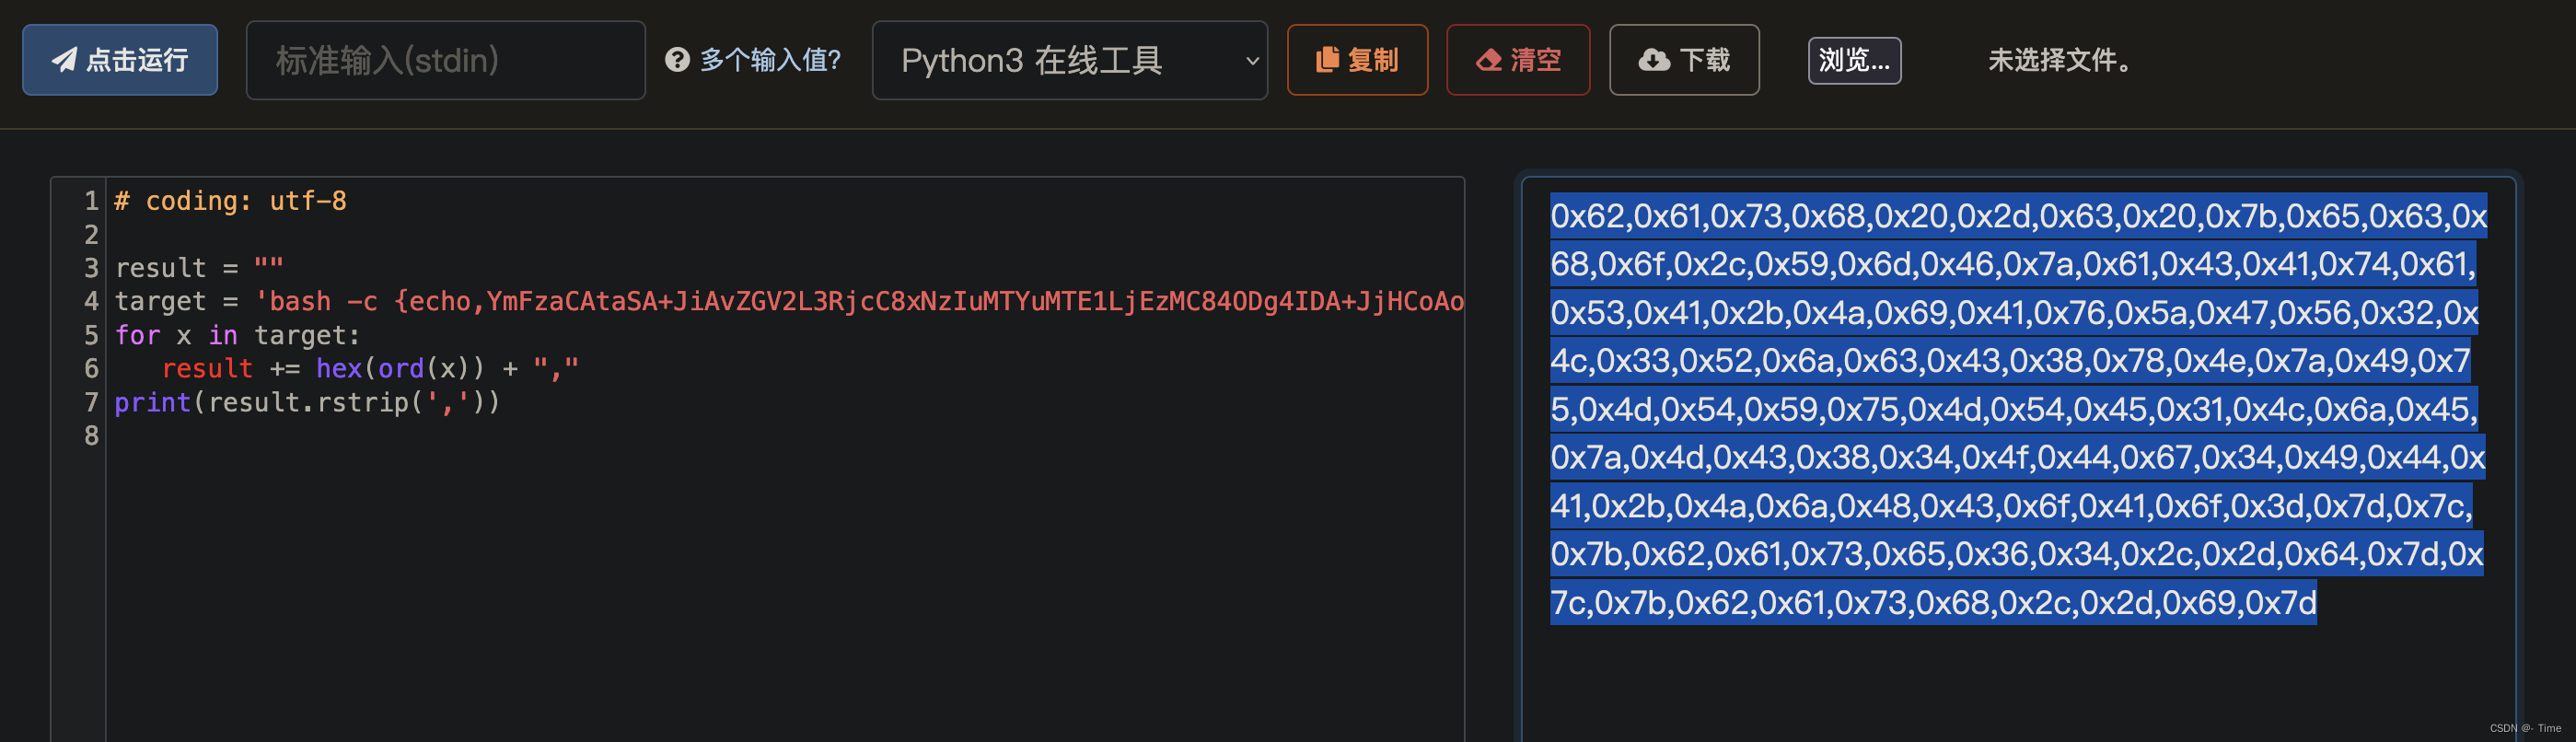Image resolution: width=2576 pixels, height=742 pixels.
Task: Click code line 1 '# coding: utf-8'
Action: coord(231,201)
